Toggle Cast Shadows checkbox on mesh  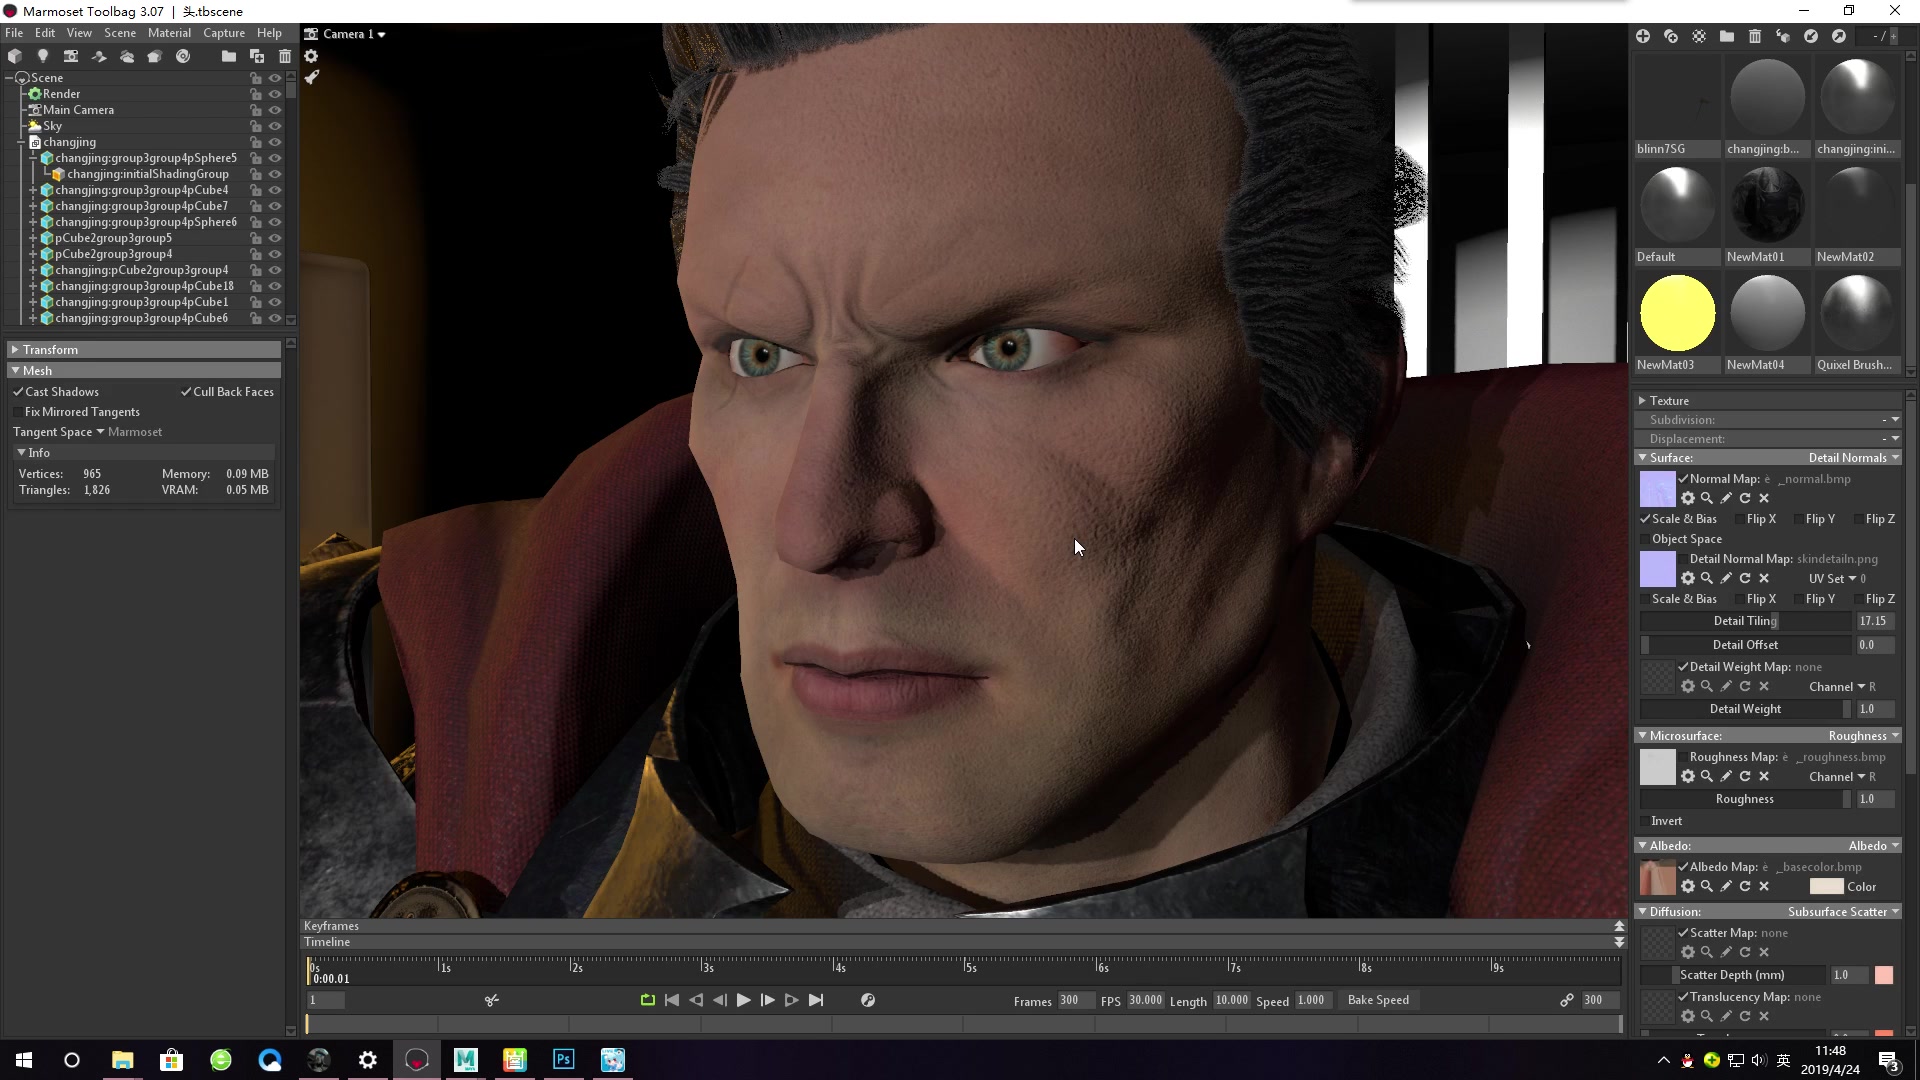pos(21,392)
